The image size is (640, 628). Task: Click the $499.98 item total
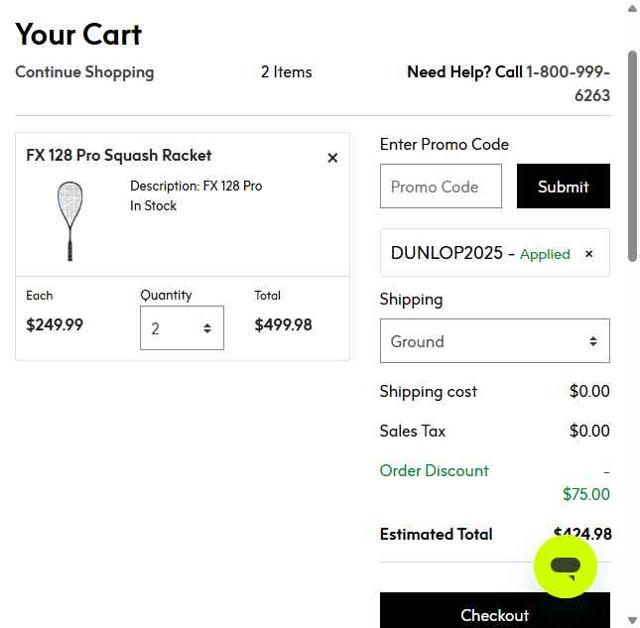283,325
